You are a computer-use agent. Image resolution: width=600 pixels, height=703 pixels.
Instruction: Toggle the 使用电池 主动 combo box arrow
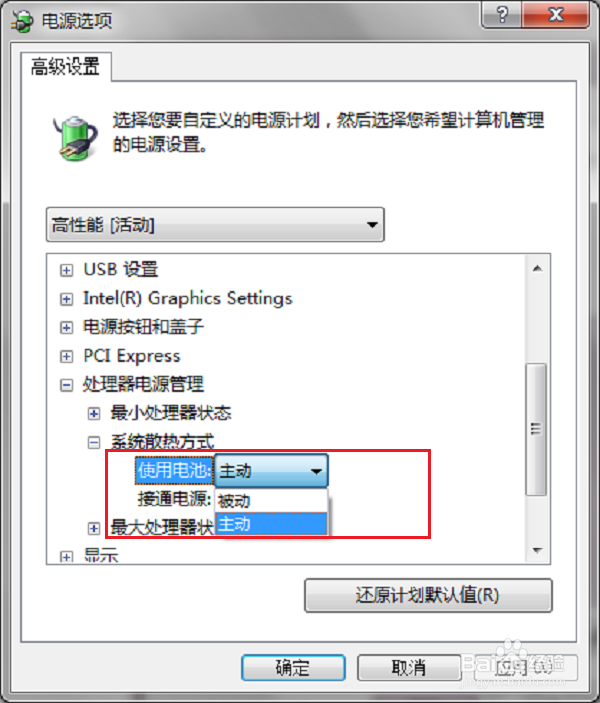(x=316, y=471)
